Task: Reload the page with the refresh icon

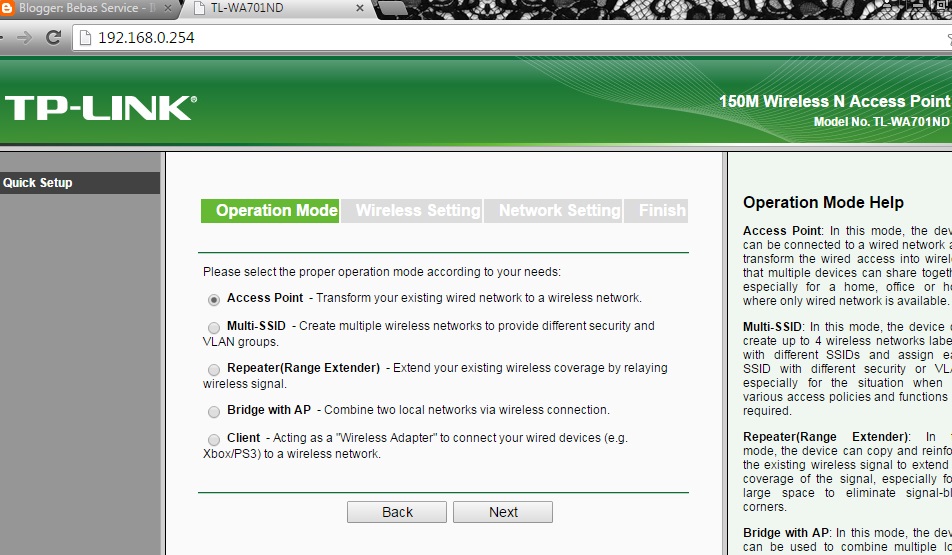Action: click(53, 38)
